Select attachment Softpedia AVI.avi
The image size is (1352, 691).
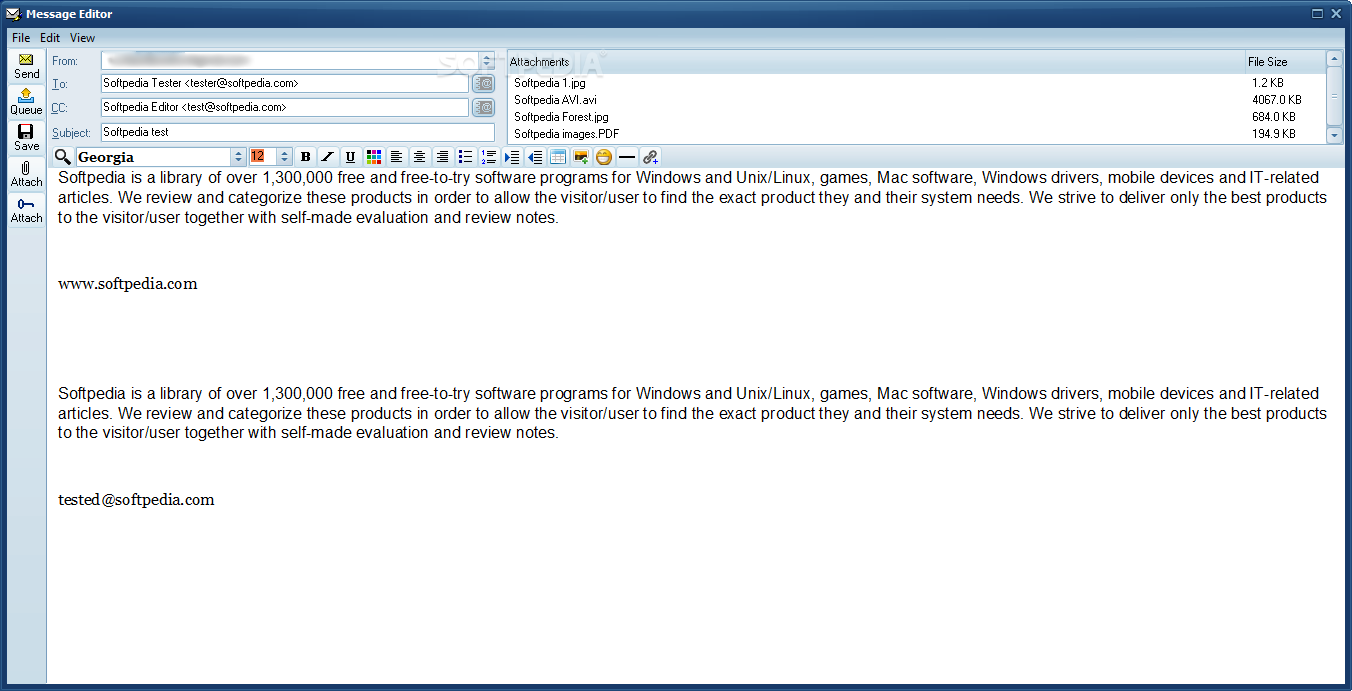pos(555,100)
